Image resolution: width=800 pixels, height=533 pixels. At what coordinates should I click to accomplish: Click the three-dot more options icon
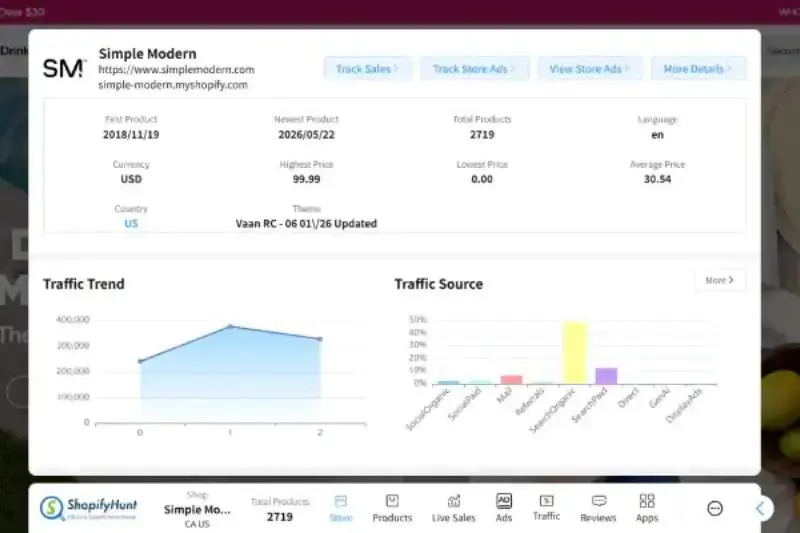click(715, 508)
